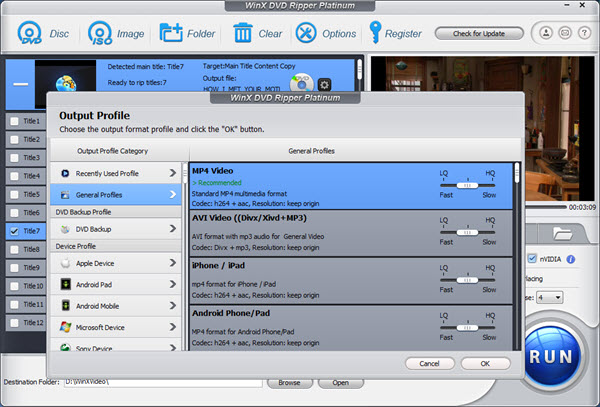Select the AVI Video profile text

coord(249,218)
